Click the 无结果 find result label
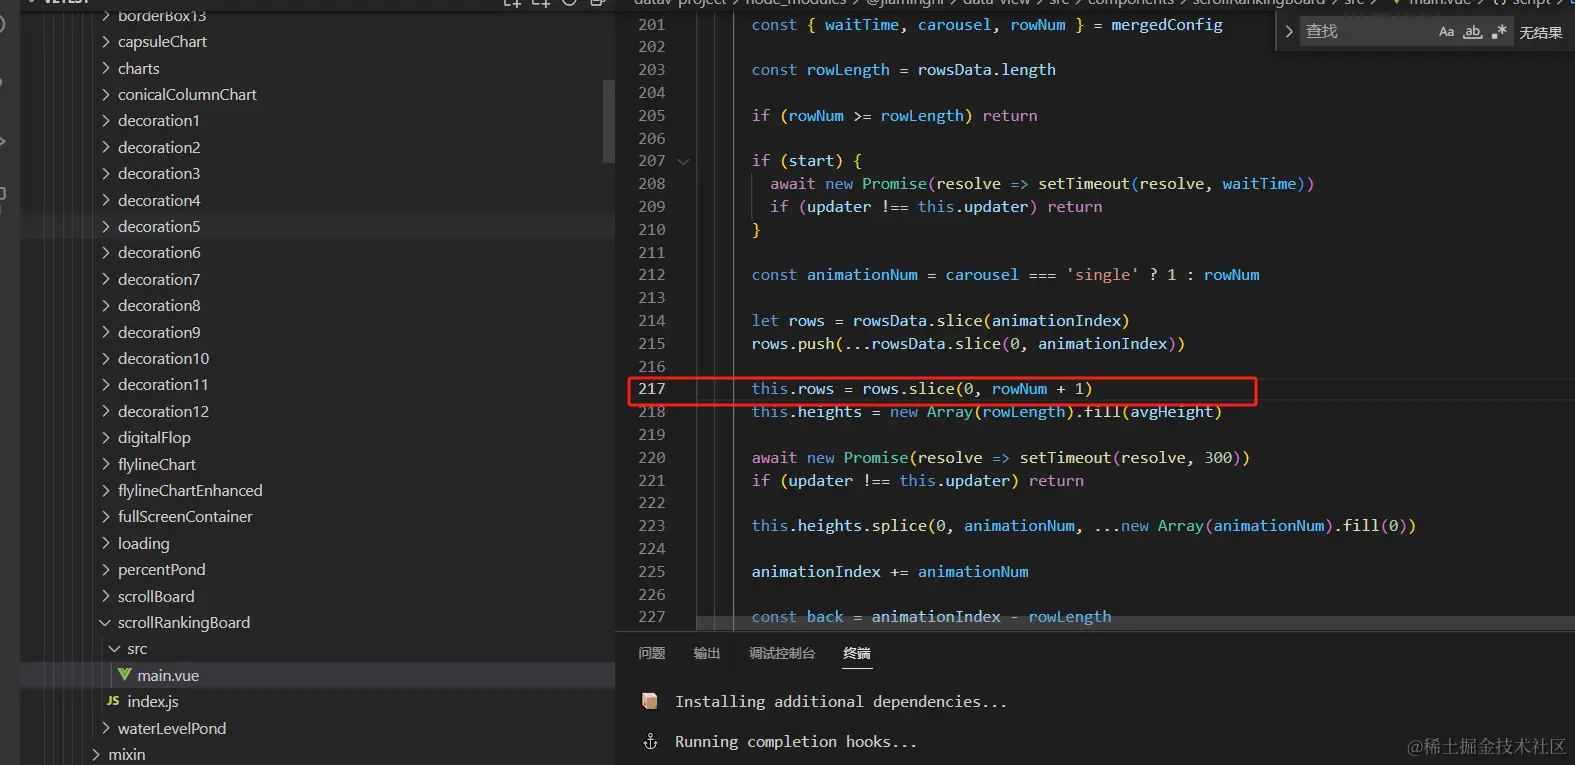 pyautogui.click(x=1541, y=33)
